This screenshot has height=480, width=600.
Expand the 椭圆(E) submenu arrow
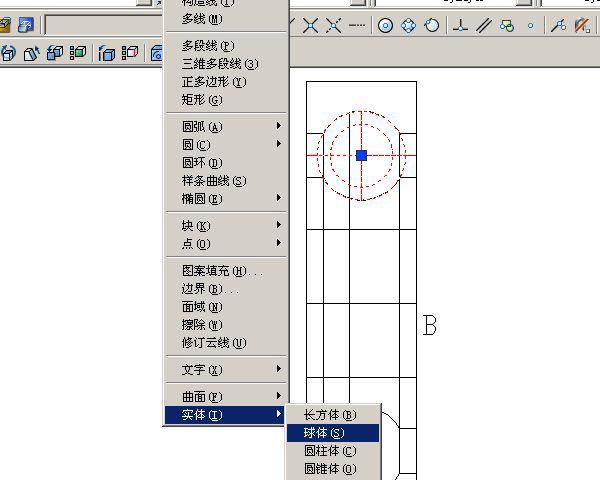point(279,198)
